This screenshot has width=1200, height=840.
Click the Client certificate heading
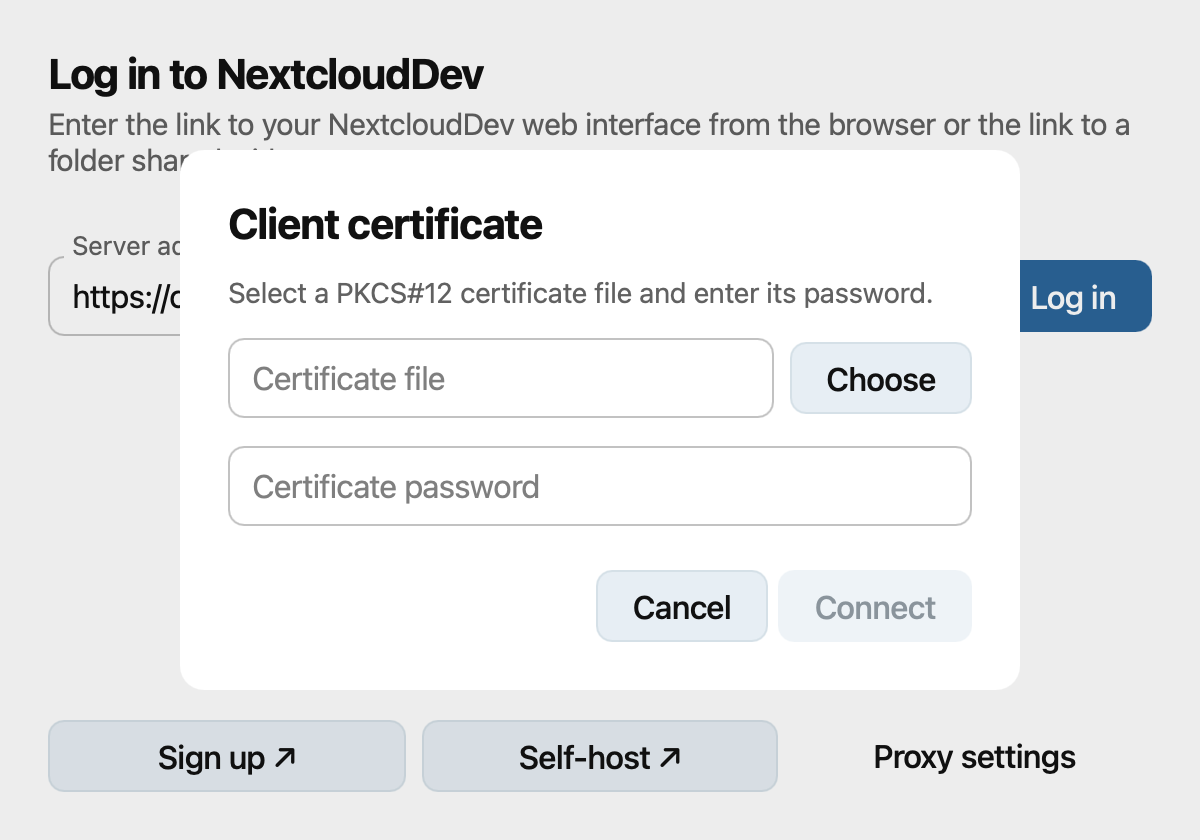tap(386, 224)
